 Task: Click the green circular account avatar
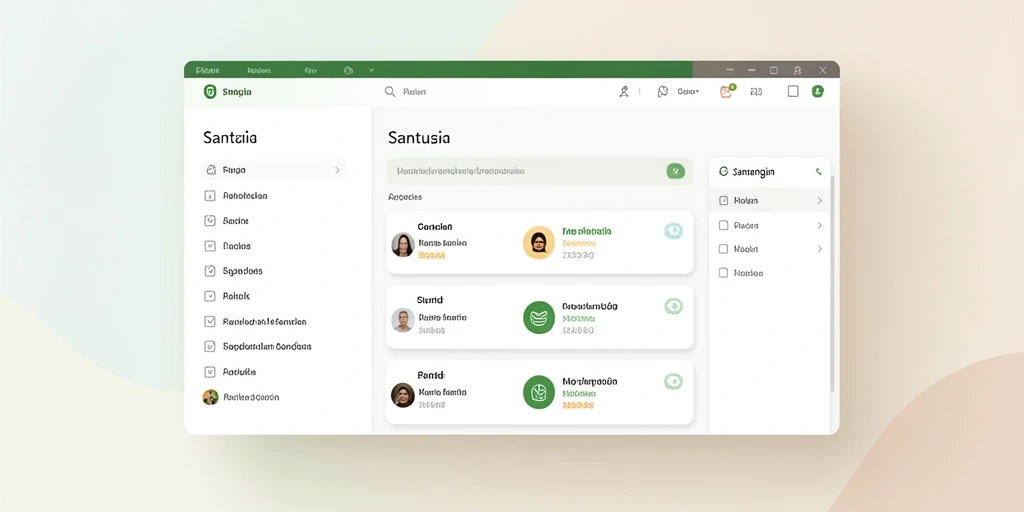tap(818, 91)
